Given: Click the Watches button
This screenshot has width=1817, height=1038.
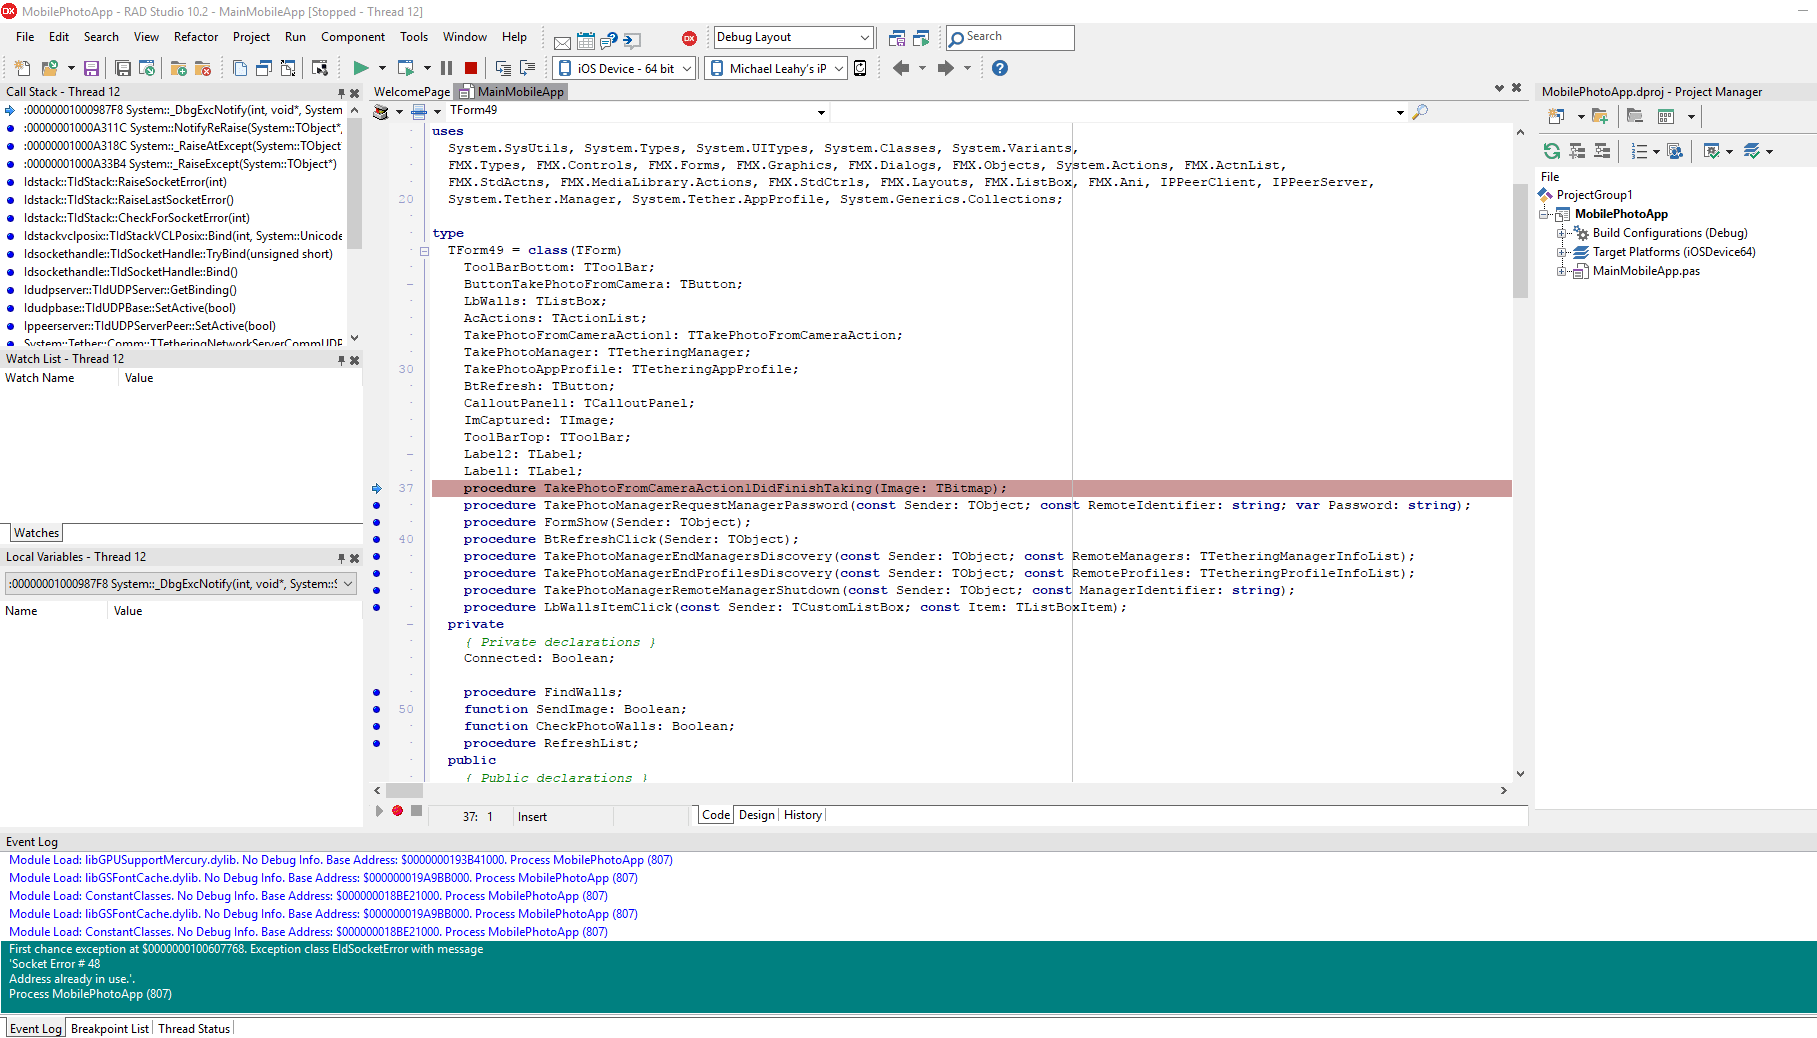Looking at the screenshot, I should [36, 532].
